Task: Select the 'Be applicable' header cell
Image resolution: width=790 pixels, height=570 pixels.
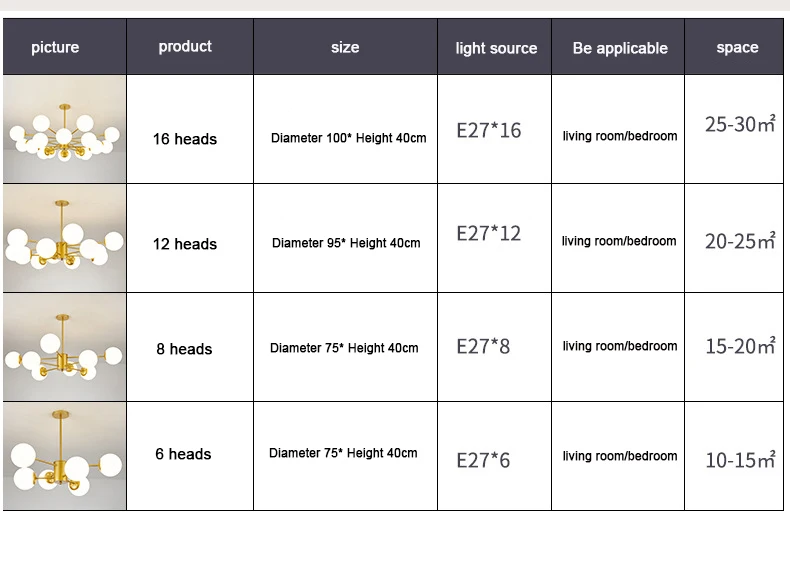Action: (x=618, y=47)
